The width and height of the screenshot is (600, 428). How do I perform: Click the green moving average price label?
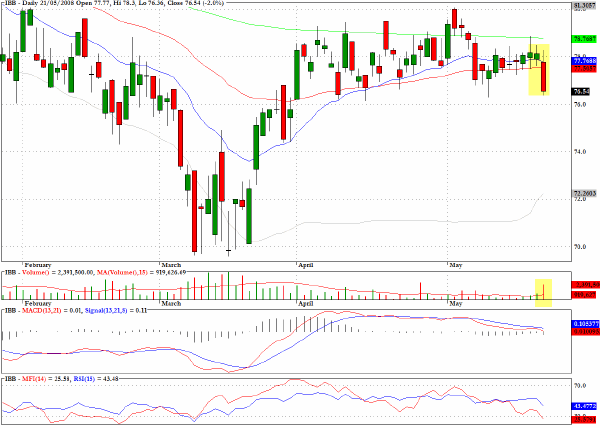pos(584,39)
